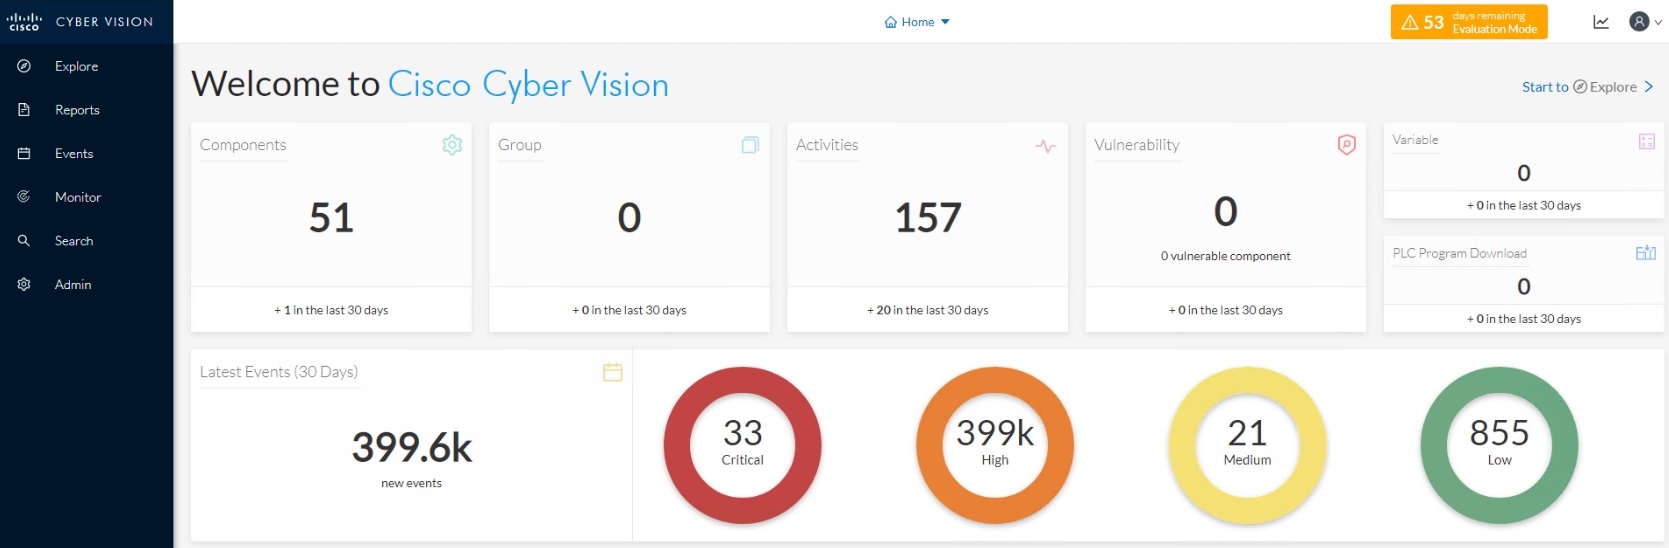Click '+ 1 in the last 30 days'
The height and width of the screenshot is (548, 1669).
pos(331,310)
